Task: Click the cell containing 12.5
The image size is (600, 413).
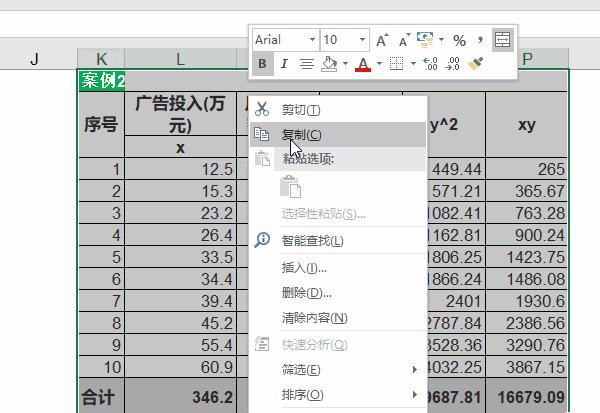Action: [180, 169]
